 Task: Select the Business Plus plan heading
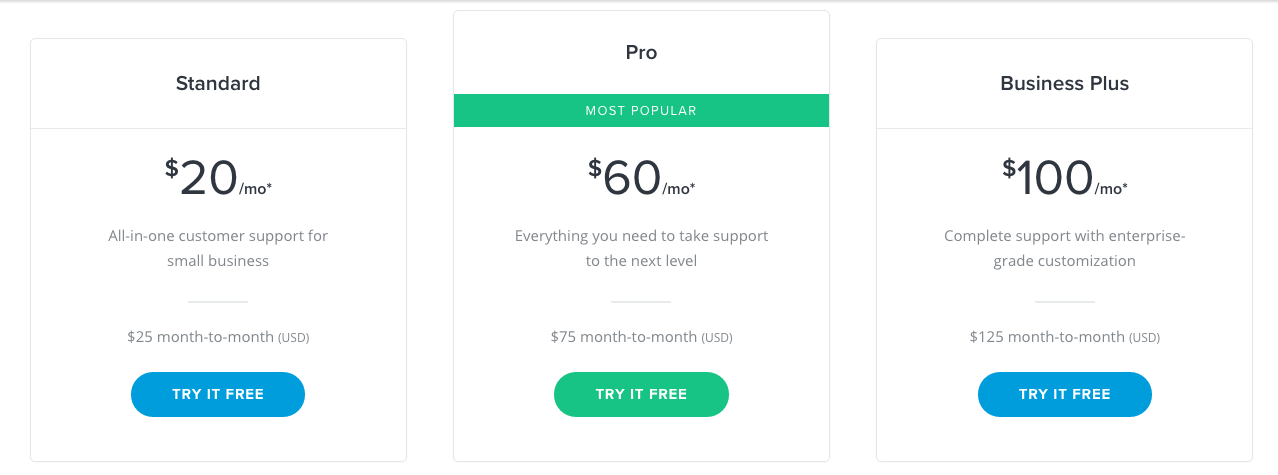pyautogui.click(x=1064, y=84)
